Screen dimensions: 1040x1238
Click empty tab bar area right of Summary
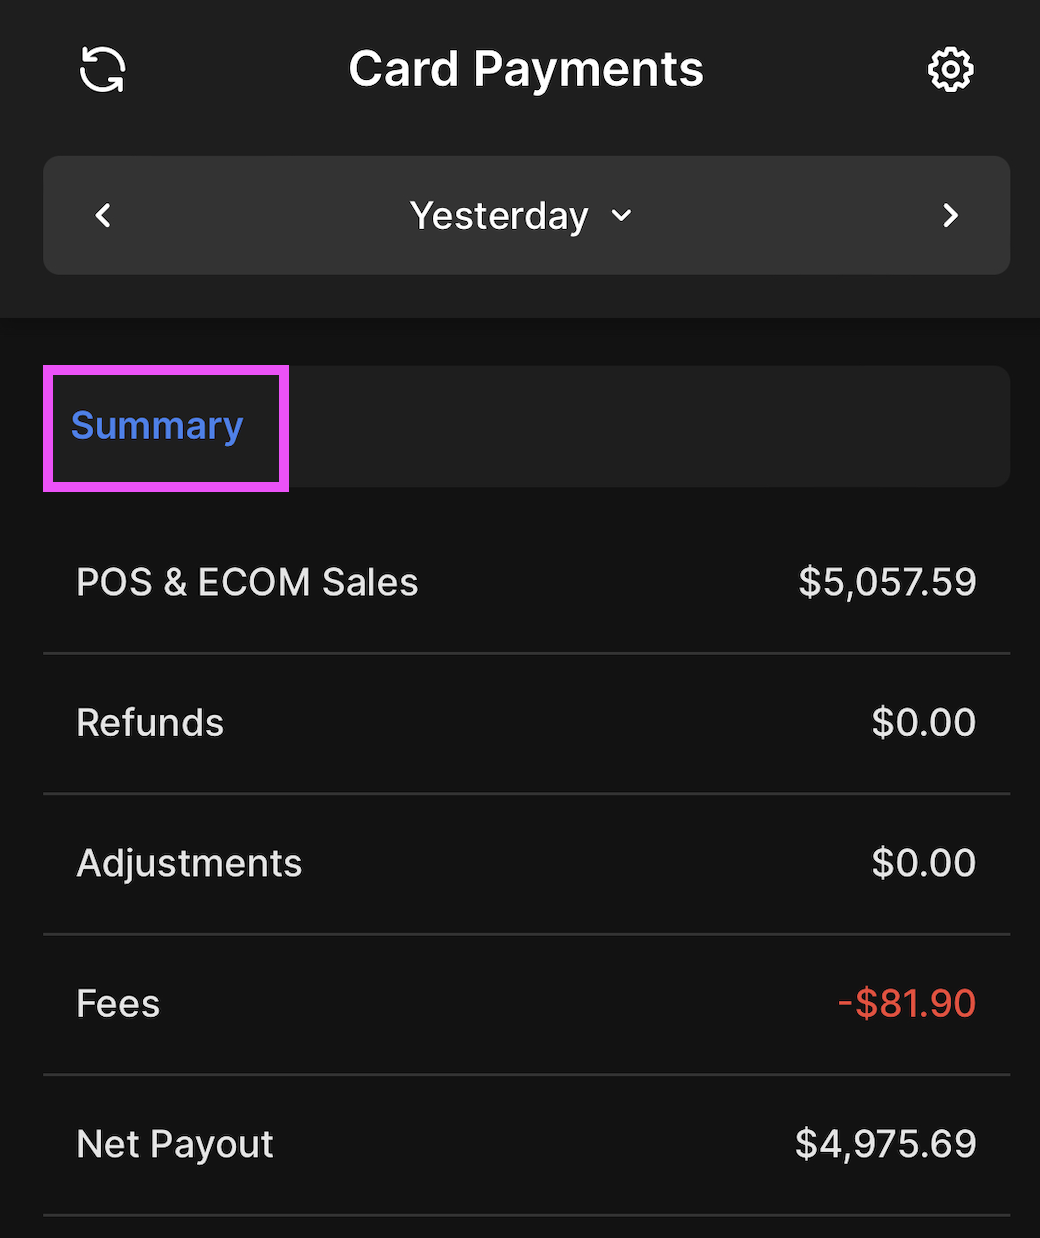pos(650,426)
